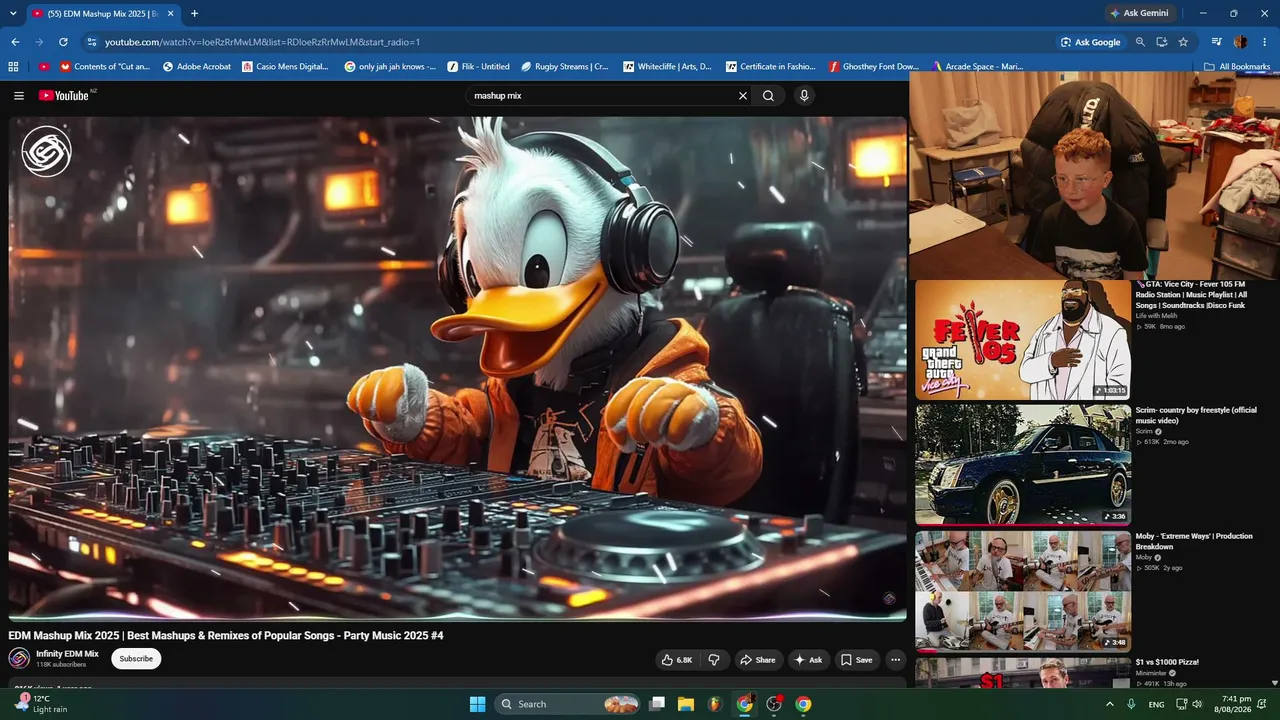Open the Whitecliffe Arts bookmark
This screenshot has height=720, width=1280.
(667, 67)
